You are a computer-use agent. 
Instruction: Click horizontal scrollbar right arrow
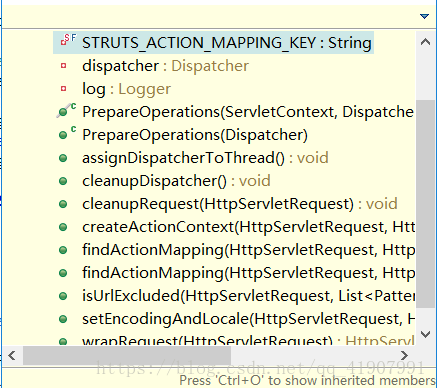click(x=404, y=355)
